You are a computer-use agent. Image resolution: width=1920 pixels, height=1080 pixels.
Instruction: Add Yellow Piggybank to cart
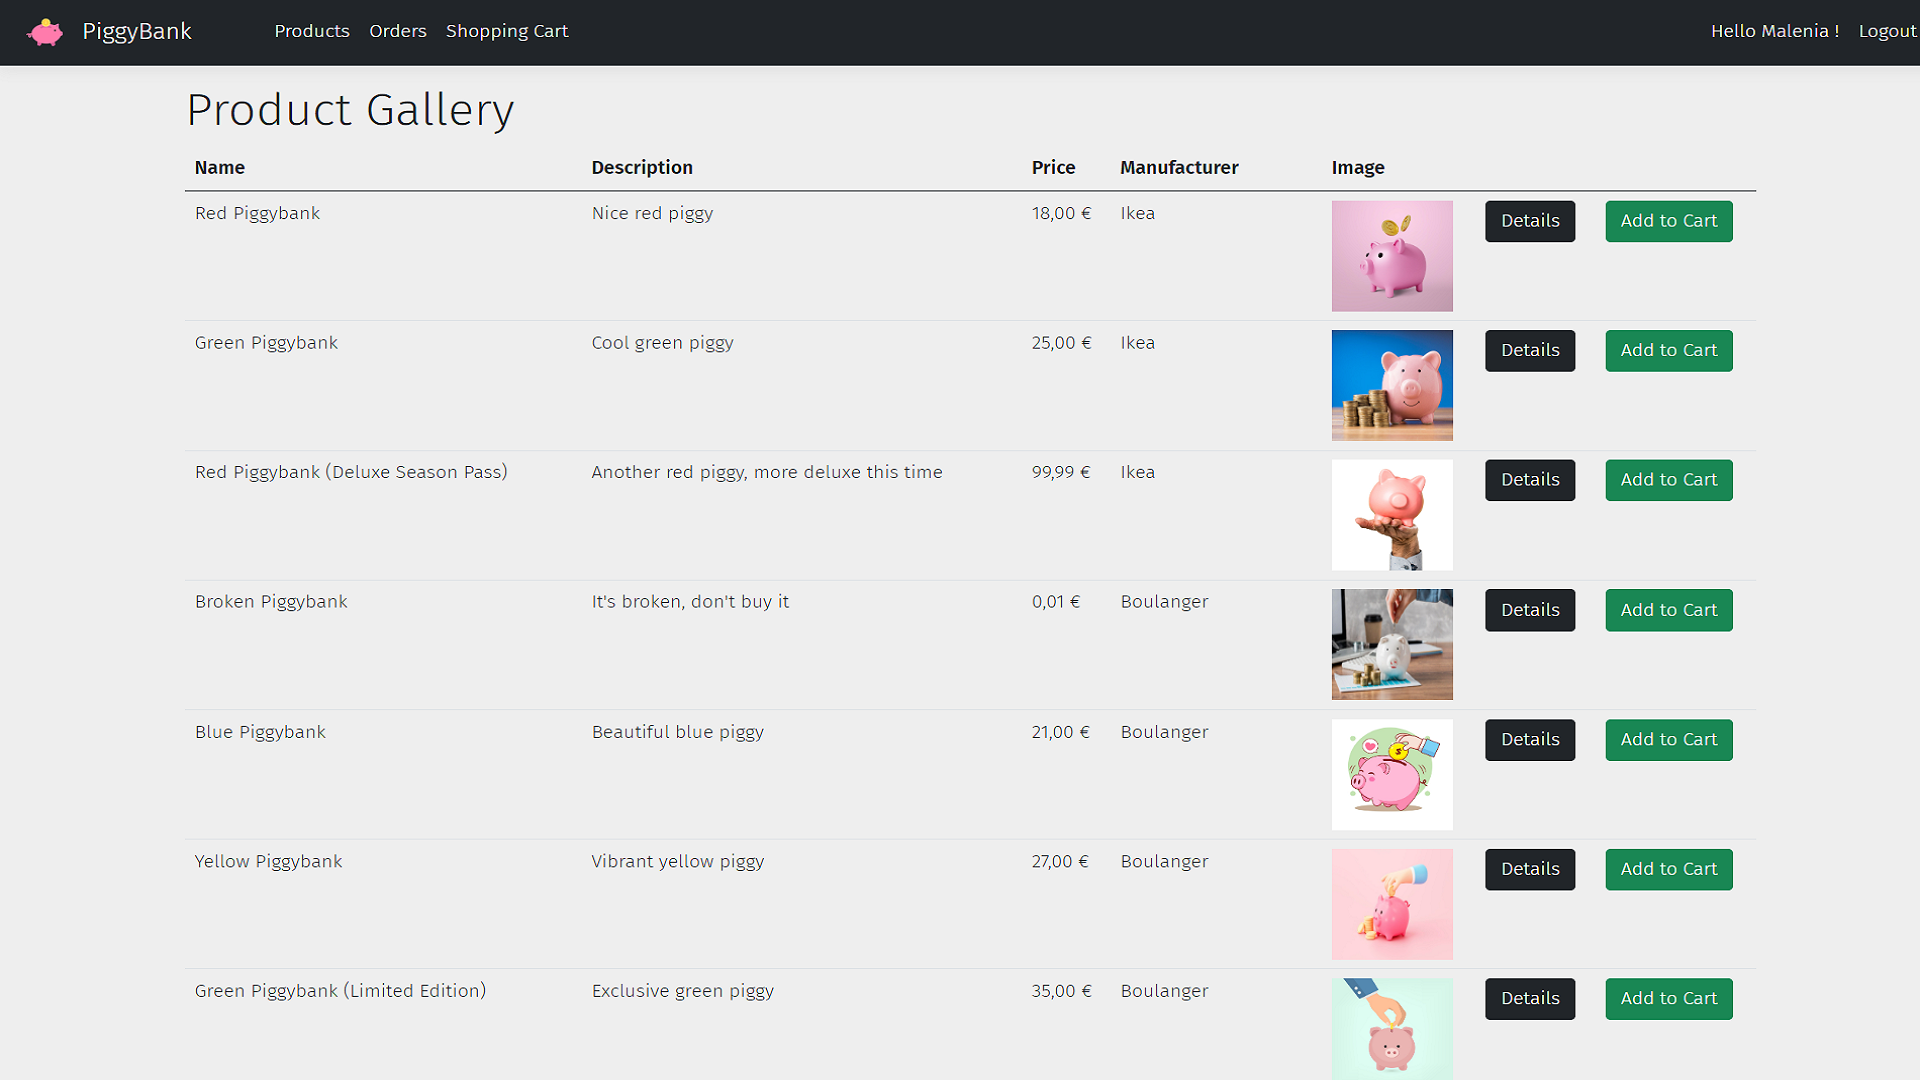pos(1668,869)
